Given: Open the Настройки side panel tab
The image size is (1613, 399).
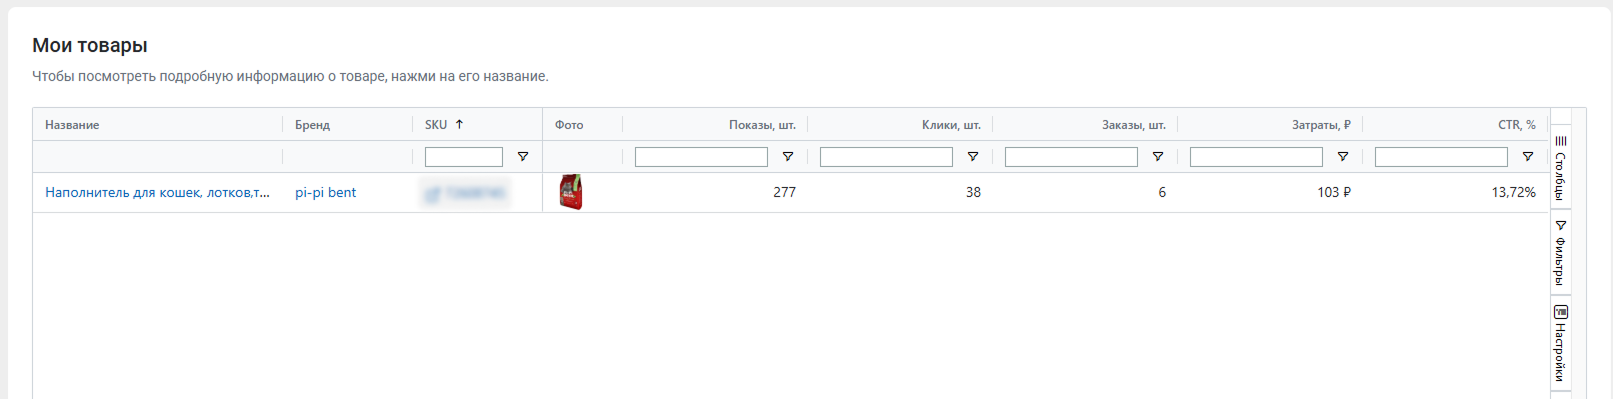Looking at the screenshot, I should (x=1561, y=344).
